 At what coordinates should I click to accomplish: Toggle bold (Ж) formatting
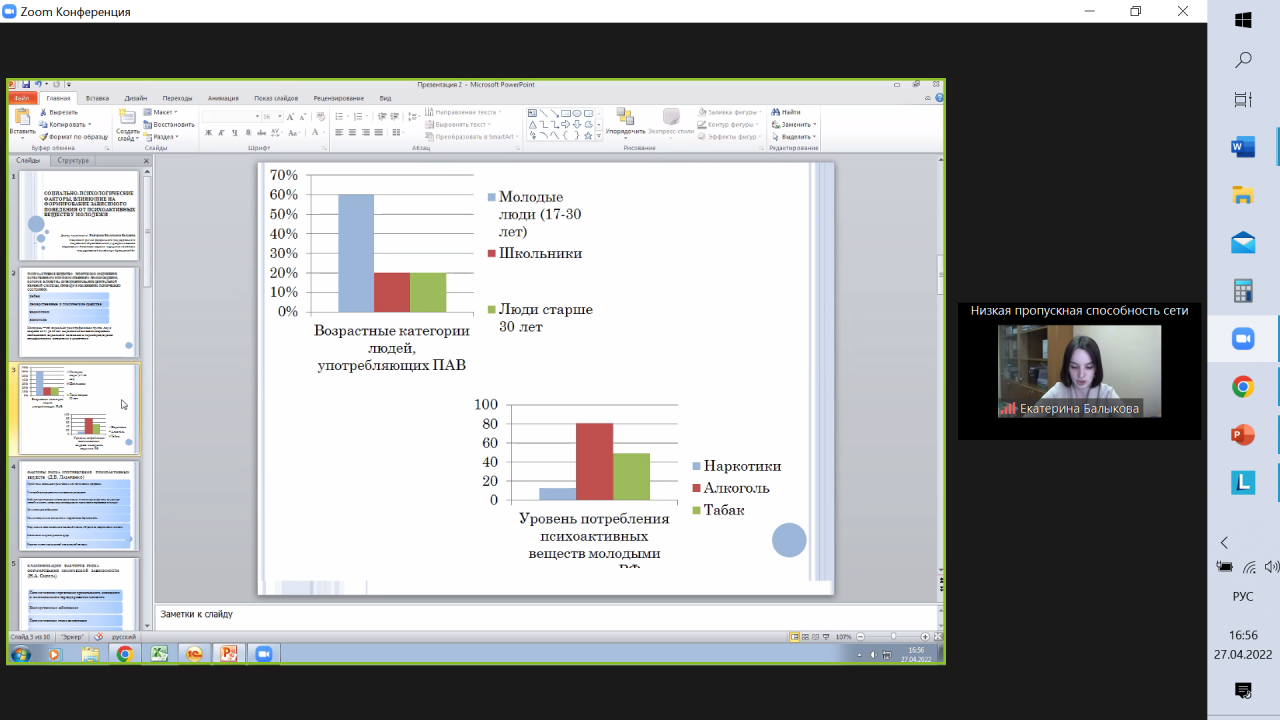pos(208,133)
